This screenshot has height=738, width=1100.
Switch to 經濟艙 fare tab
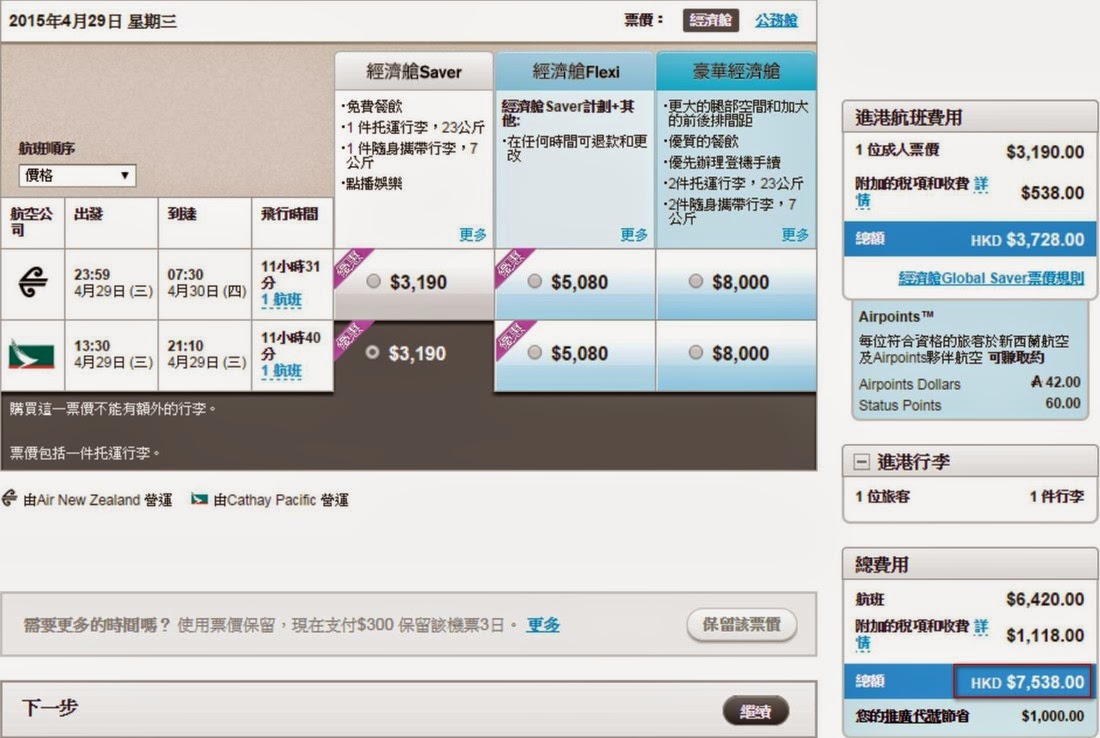pyautogui.click(x=712, y=20)
